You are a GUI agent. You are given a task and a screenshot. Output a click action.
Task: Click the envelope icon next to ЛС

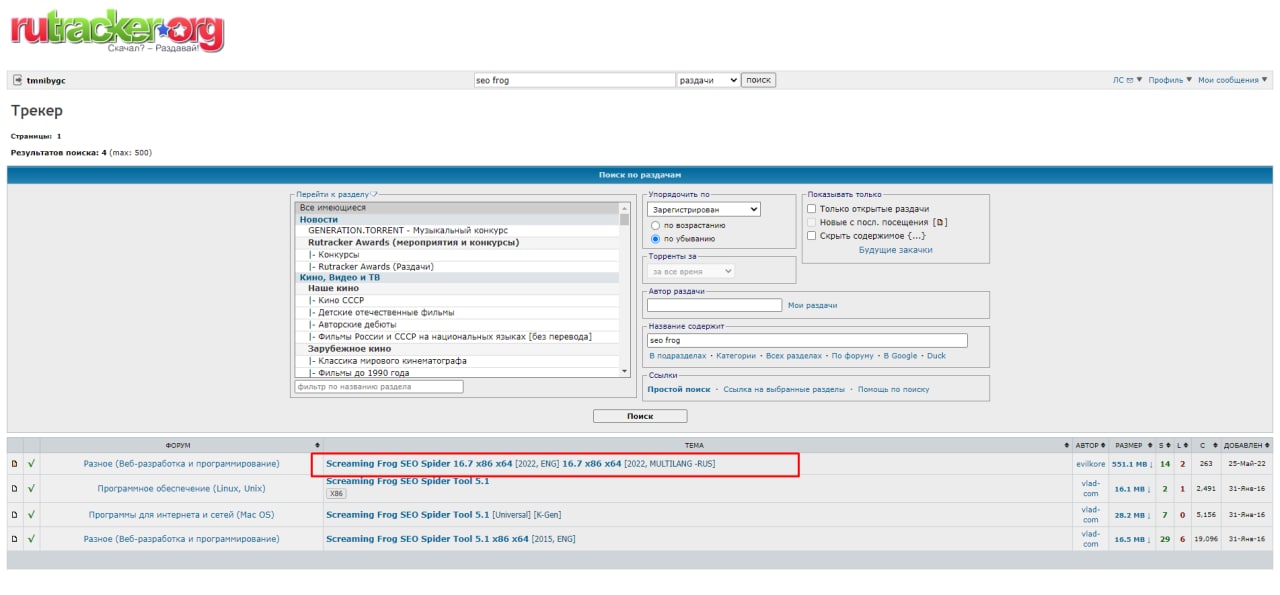click(1130, 80)
